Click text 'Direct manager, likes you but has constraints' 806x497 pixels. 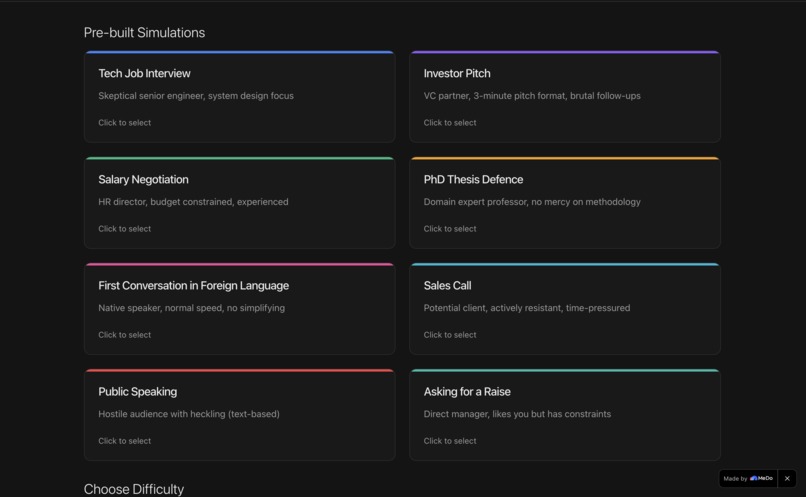[517, 414]
